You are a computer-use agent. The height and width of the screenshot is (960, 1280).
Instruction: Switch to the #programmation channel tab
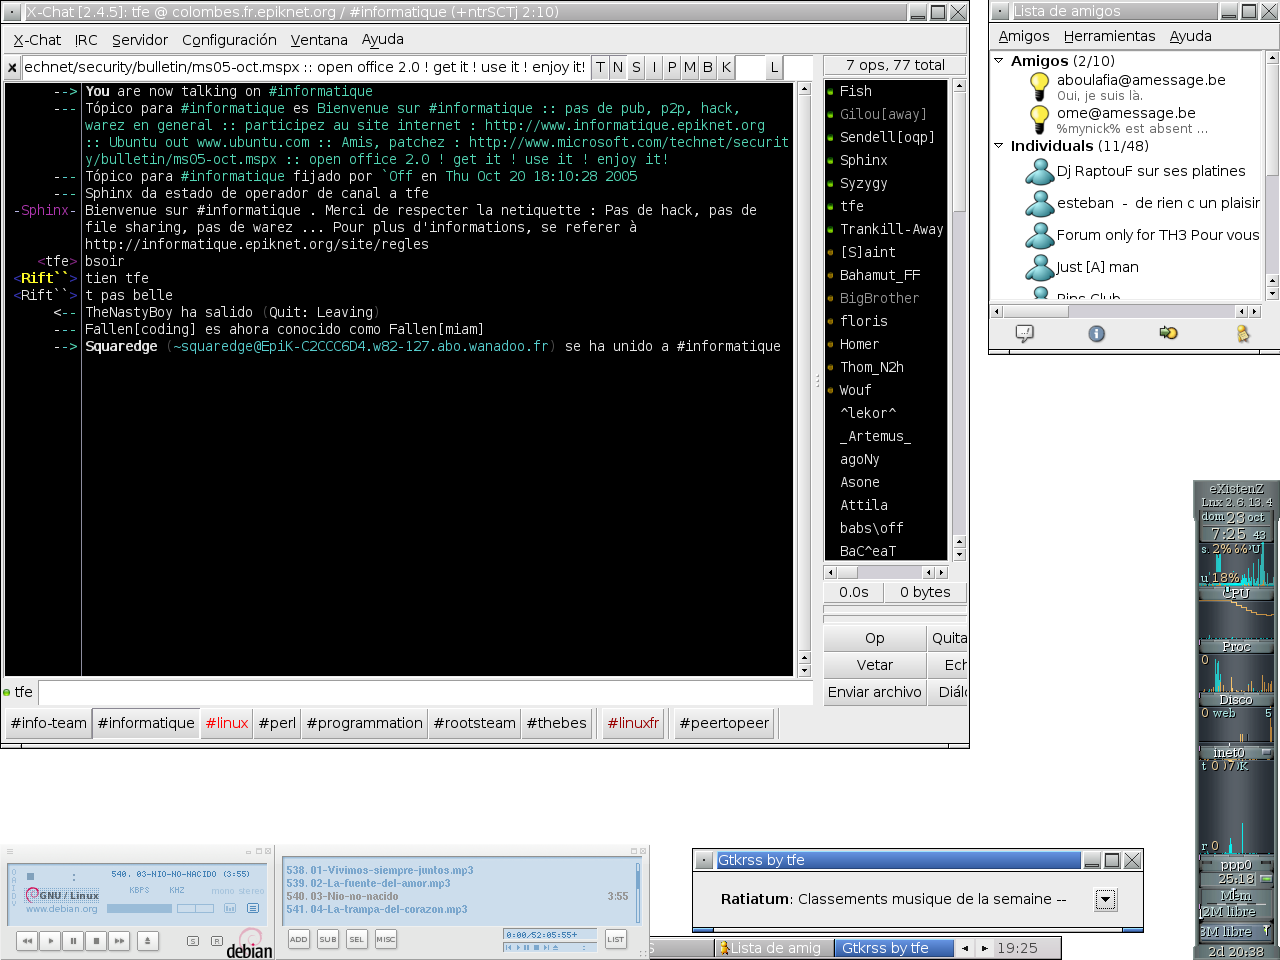[x=365, y=723]
